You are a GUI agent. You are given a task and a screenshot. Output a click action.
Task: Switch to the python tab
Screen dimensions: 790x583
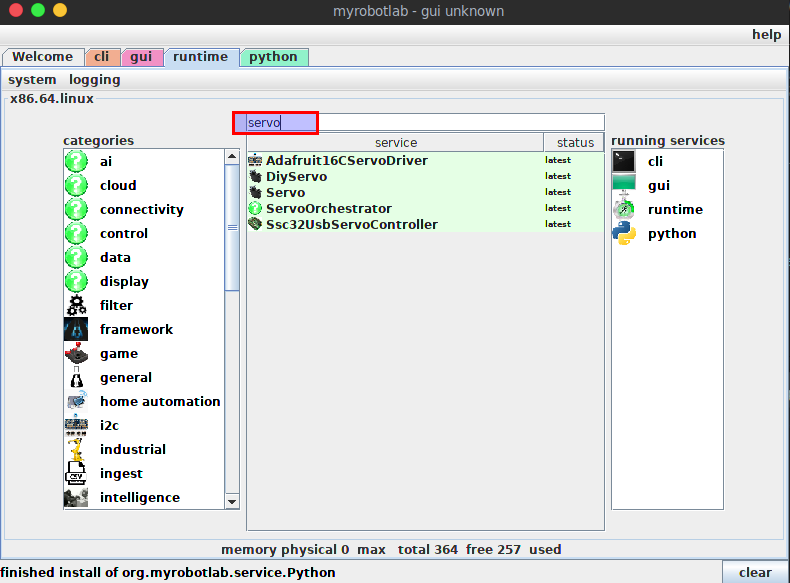pyautogui.click(x=274, y=57)
